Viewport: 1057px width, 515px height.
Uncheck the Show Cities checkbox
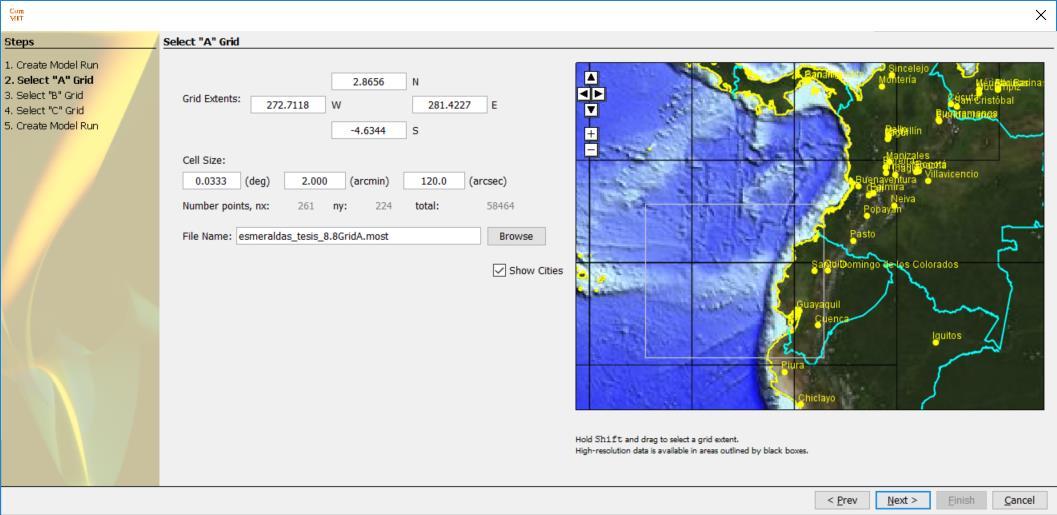499,270
